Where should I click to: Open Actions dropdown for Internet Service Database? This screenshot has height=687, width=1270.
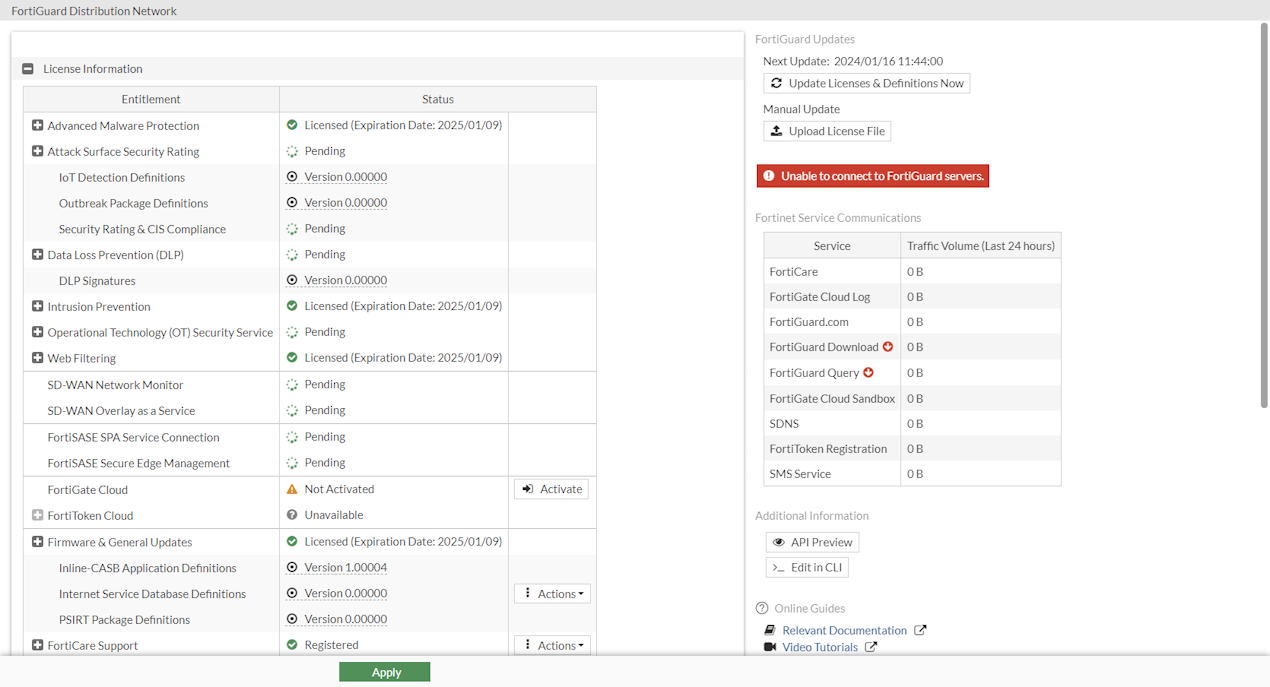click(x=552, y=593)
